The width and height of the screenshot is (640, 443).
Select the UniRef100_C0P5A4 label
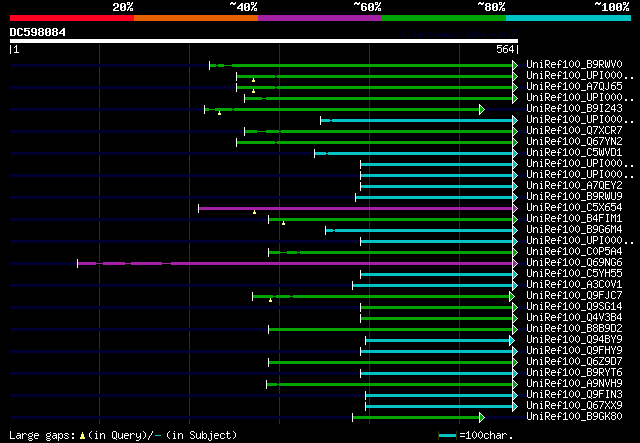click(574, 252)
